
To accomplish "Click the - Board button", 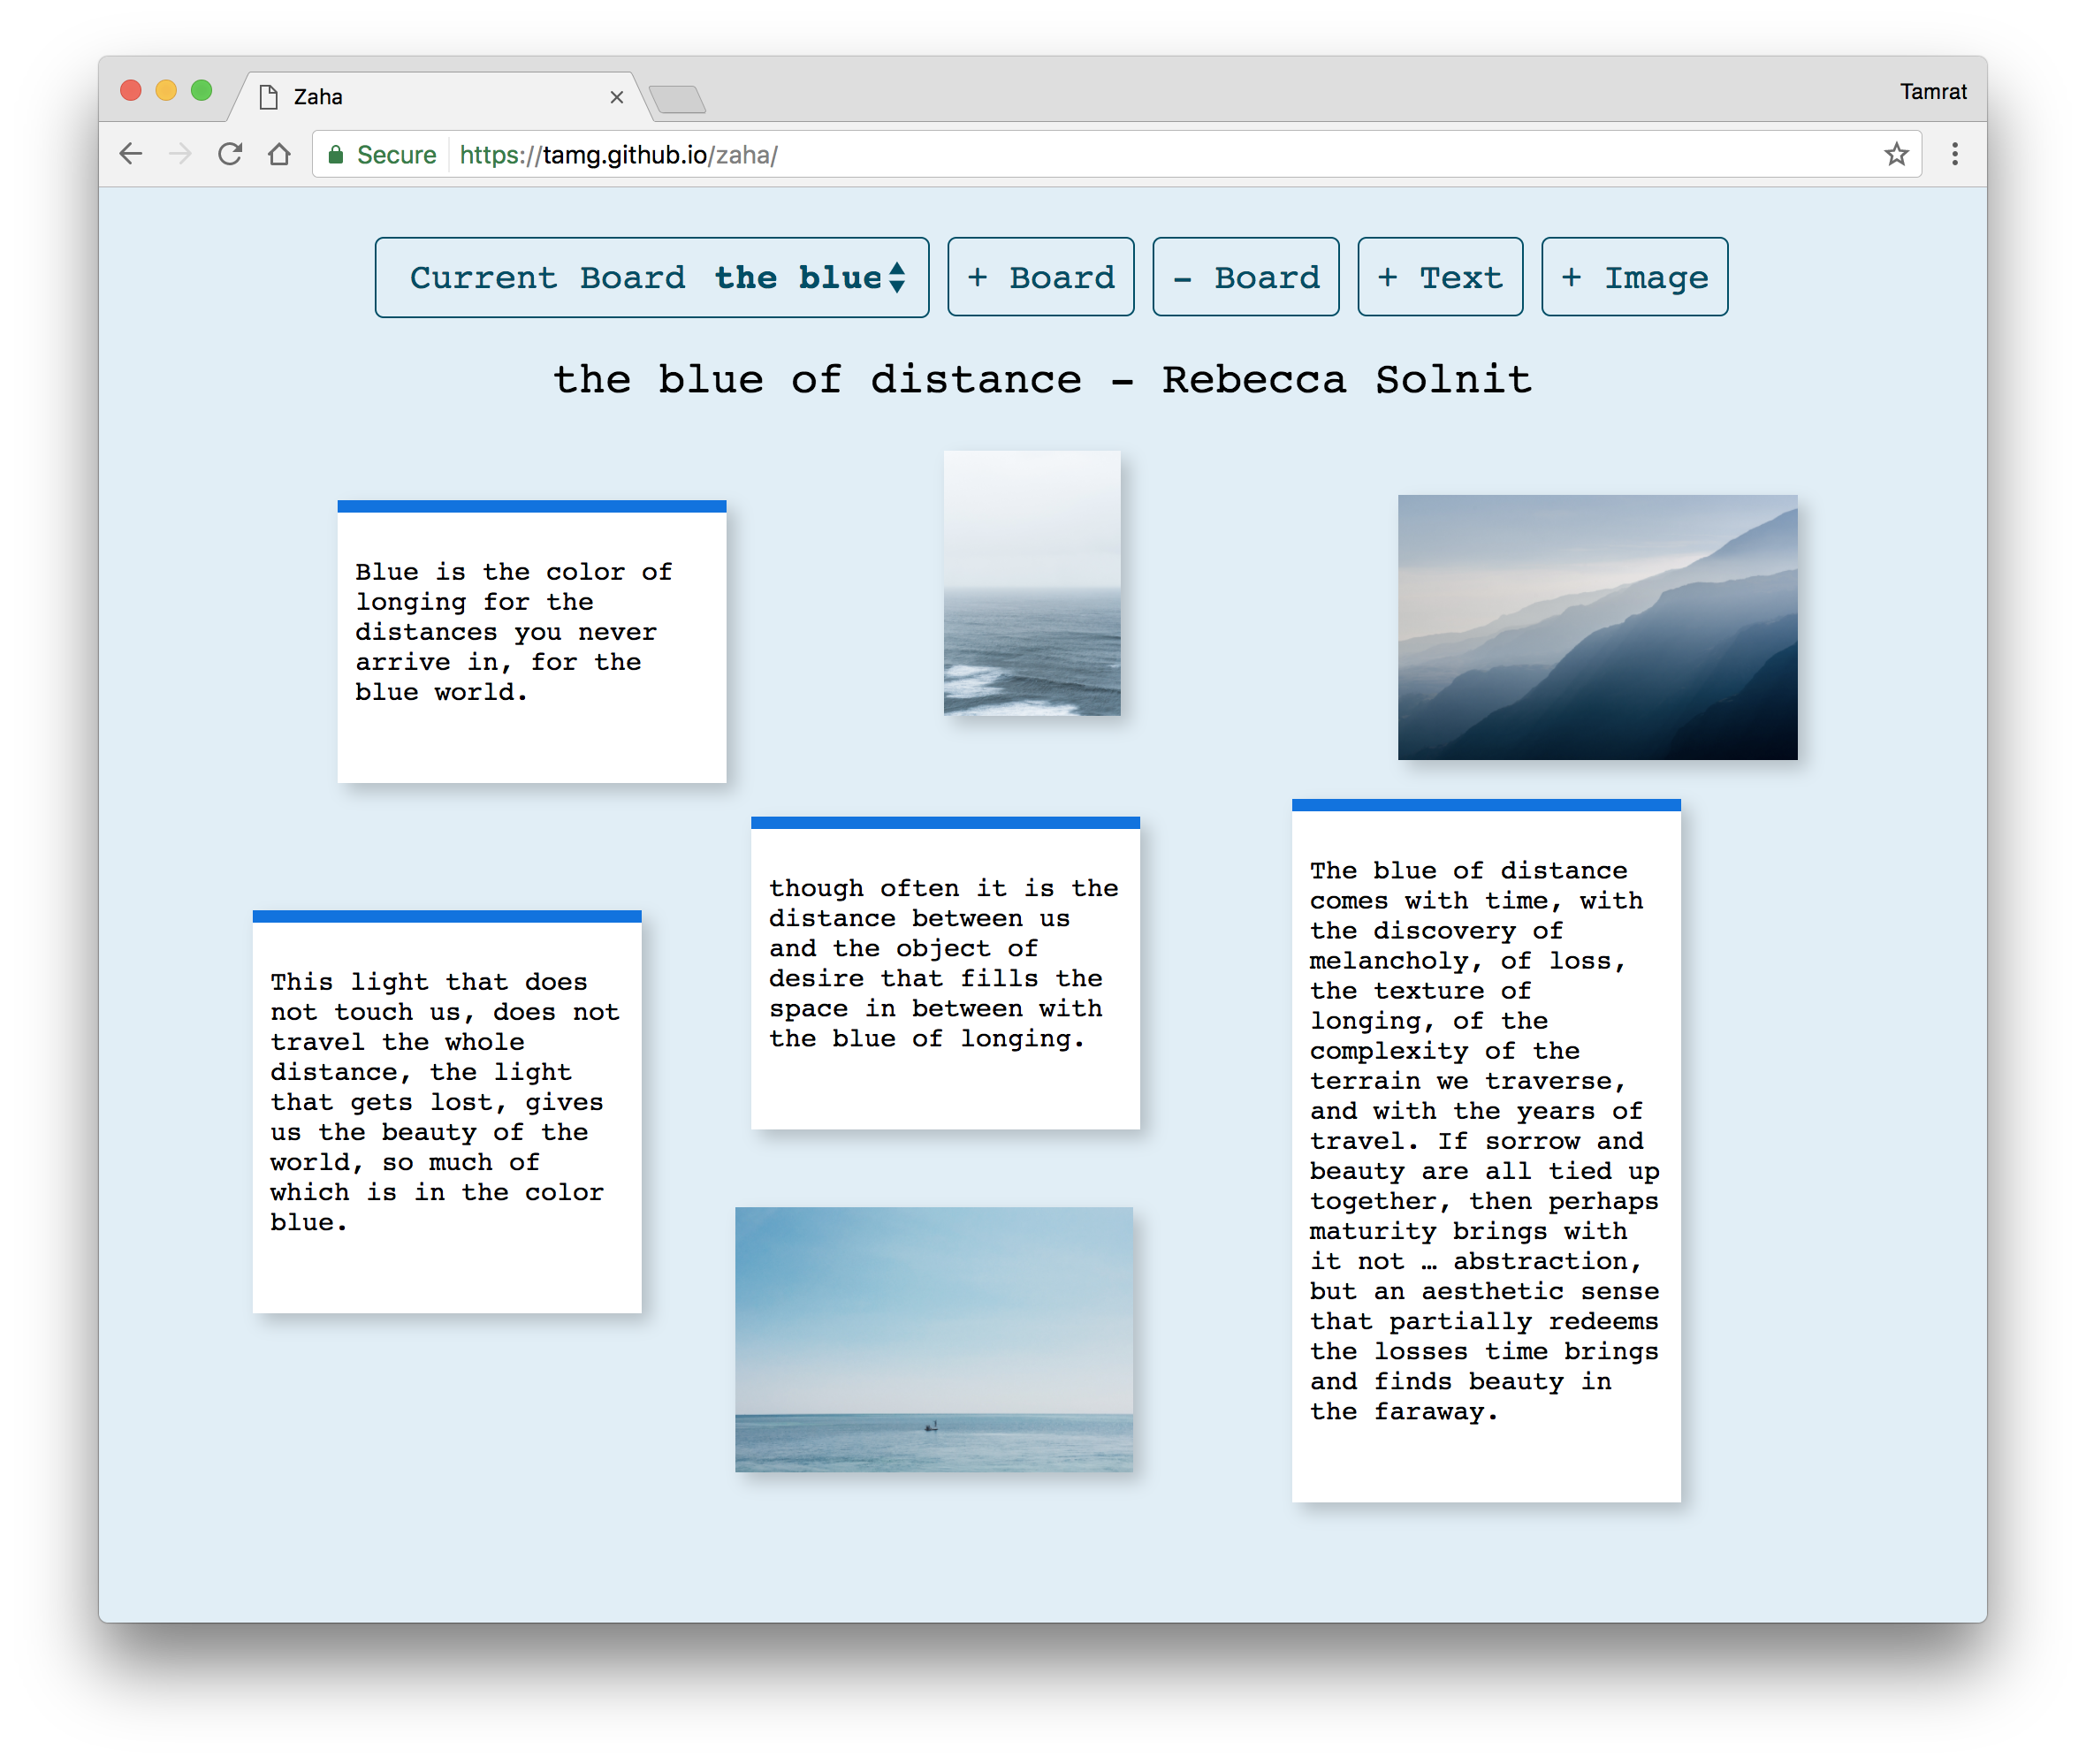I will pyautogui.click(x=1245, y=277).
